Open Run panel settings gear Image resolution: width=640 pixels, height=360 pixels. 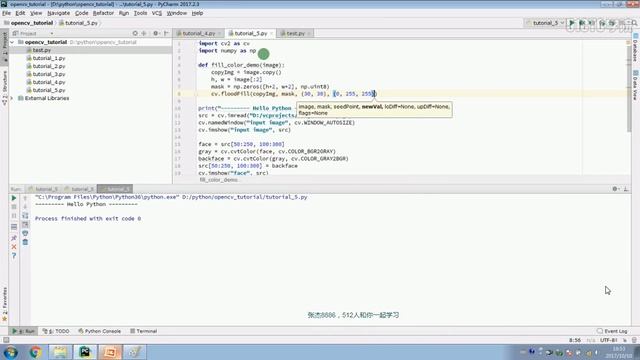(x=615, y=189)
